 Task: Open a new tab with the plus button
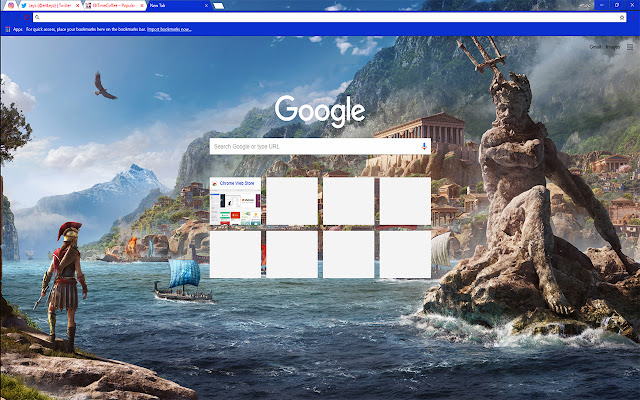point(218,6)
